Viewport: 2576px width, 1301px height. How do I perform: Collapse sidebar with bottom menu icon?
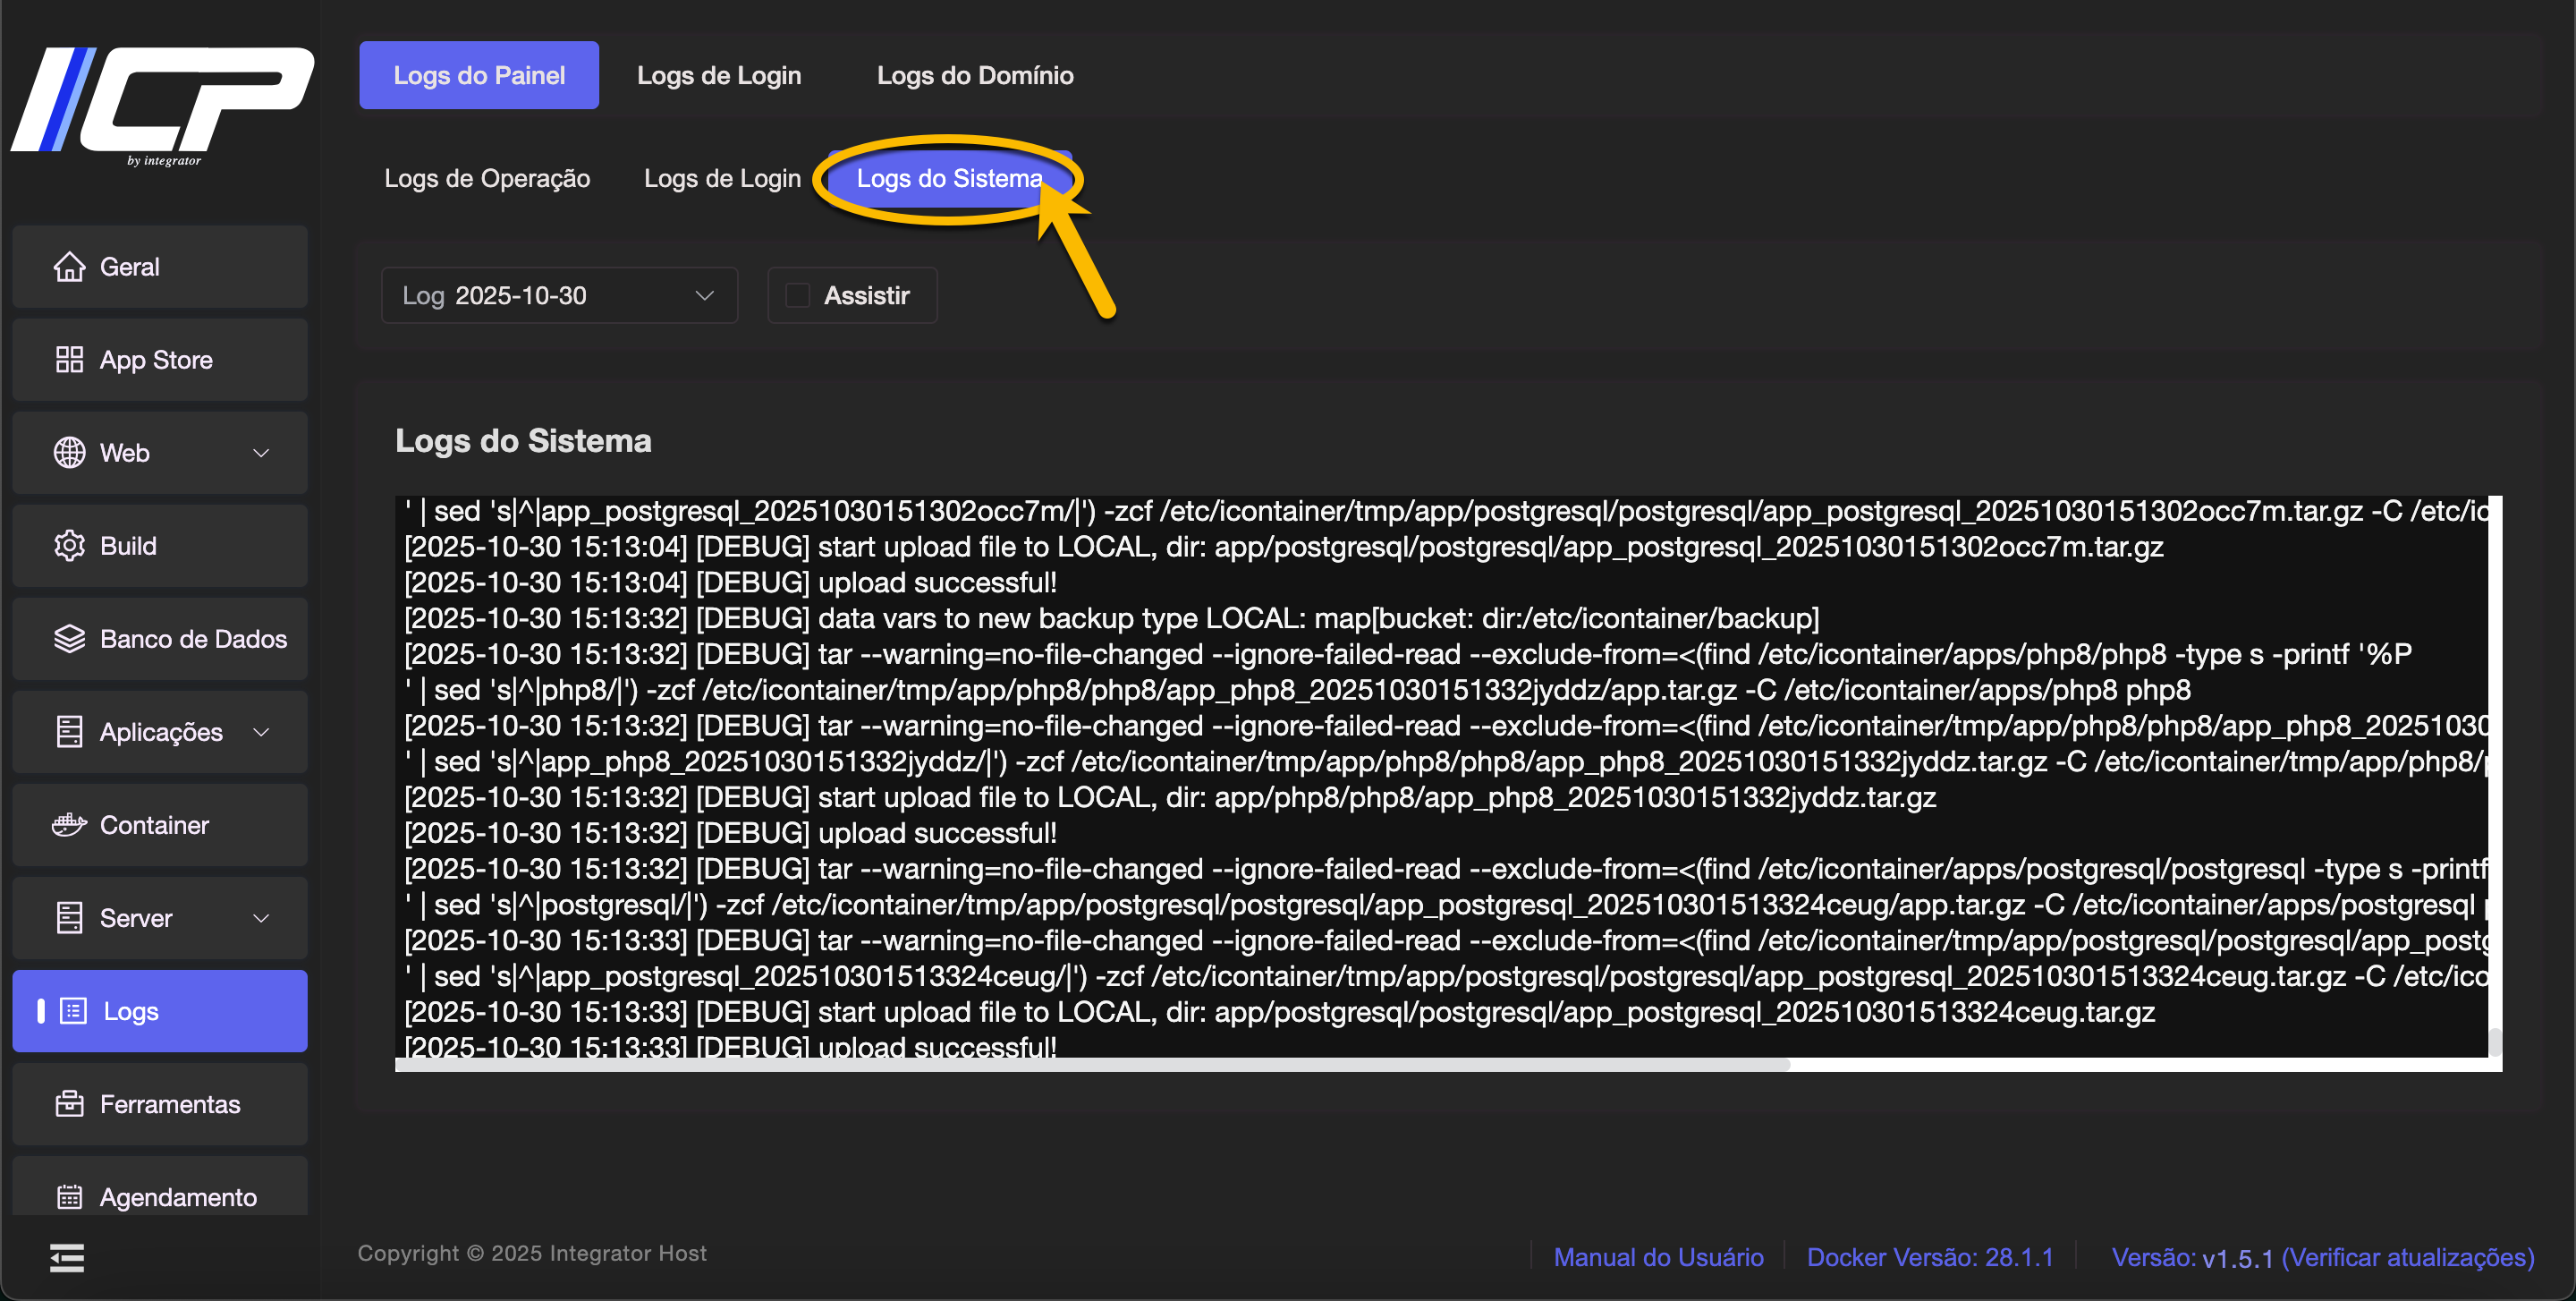(x=67, y=1257)
